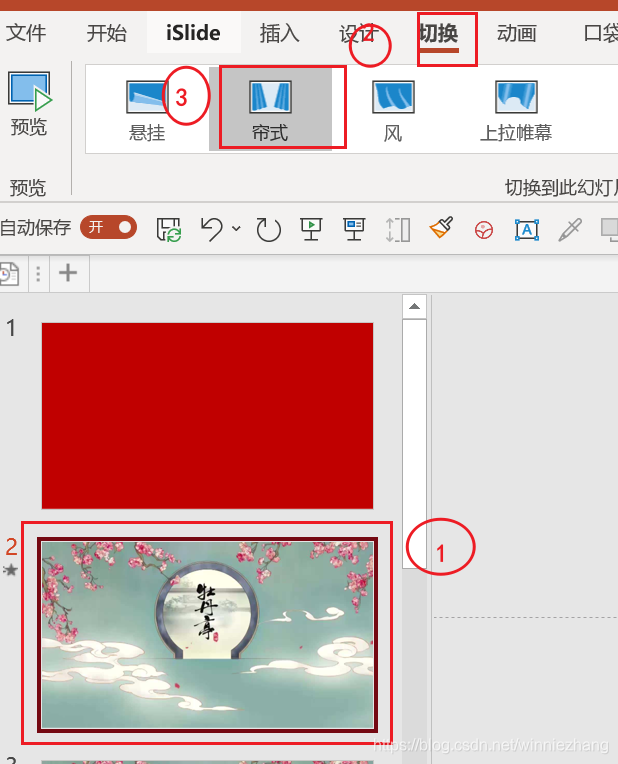Switch to the 开始 (Home) tab
The image size is (618, 764).
coord(107,33)
